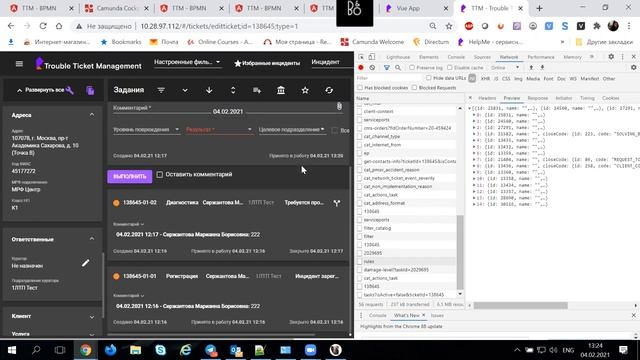The height and width of the screenshot is (360, 640).
Task: Check the Hide data URLs checkbox
Action: (x=429, y=78)
